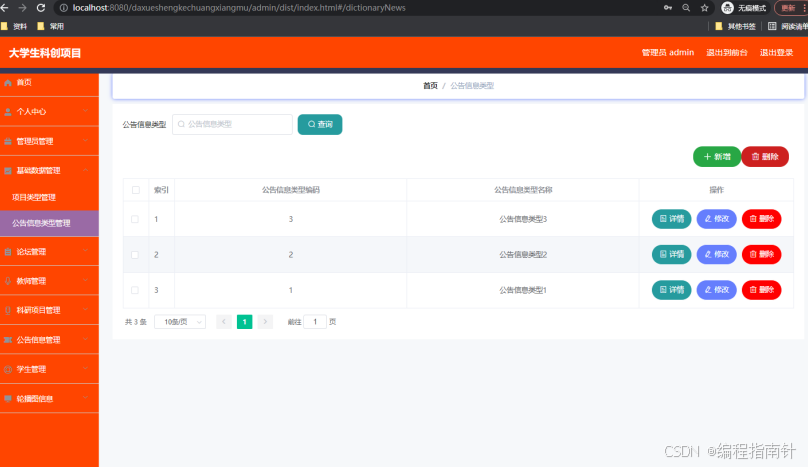
Task: Check the row for 公告信息类型3
Action: coord(135,219)
